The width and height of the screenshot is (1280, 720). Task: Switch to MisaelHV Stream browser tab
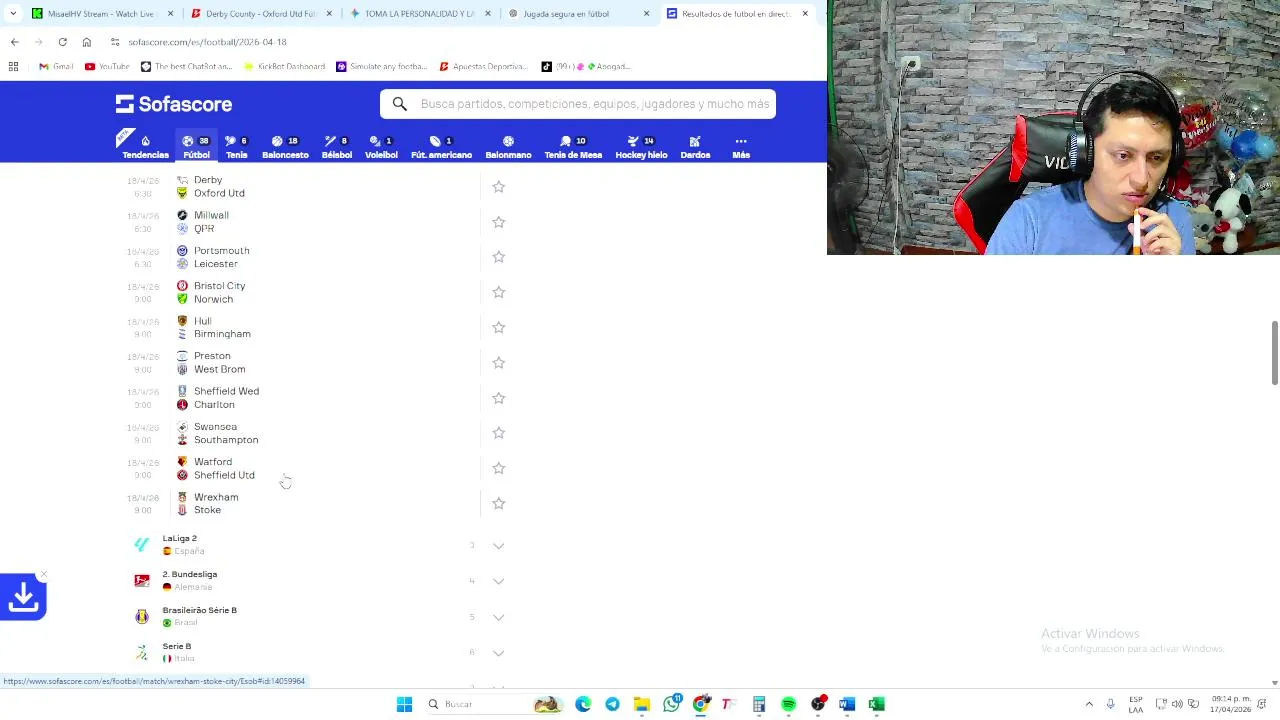100,14
